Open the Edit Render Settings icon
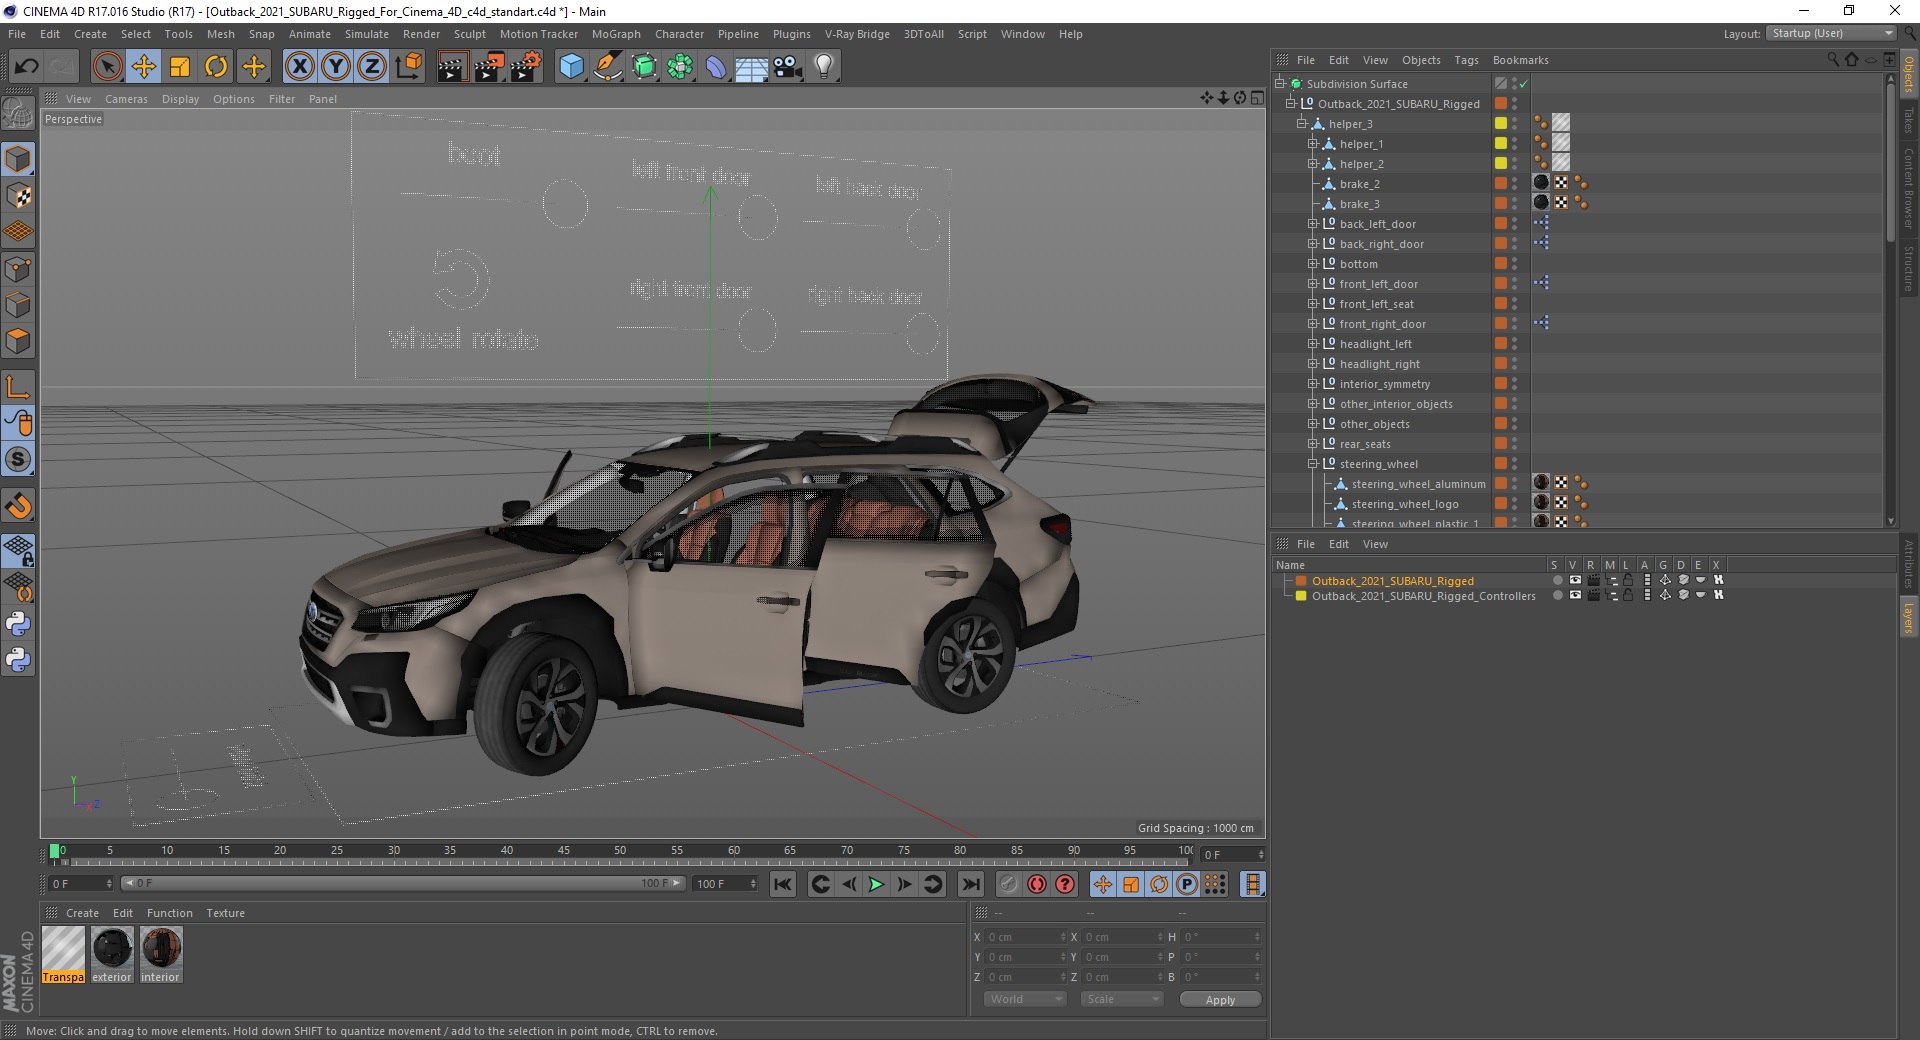Screen dimensions: 1920x1040 tap(526, 67)
